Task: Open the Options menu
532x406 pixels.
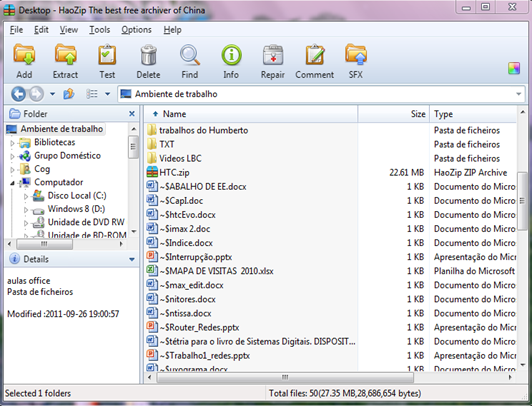Action: tap(136, 30)
